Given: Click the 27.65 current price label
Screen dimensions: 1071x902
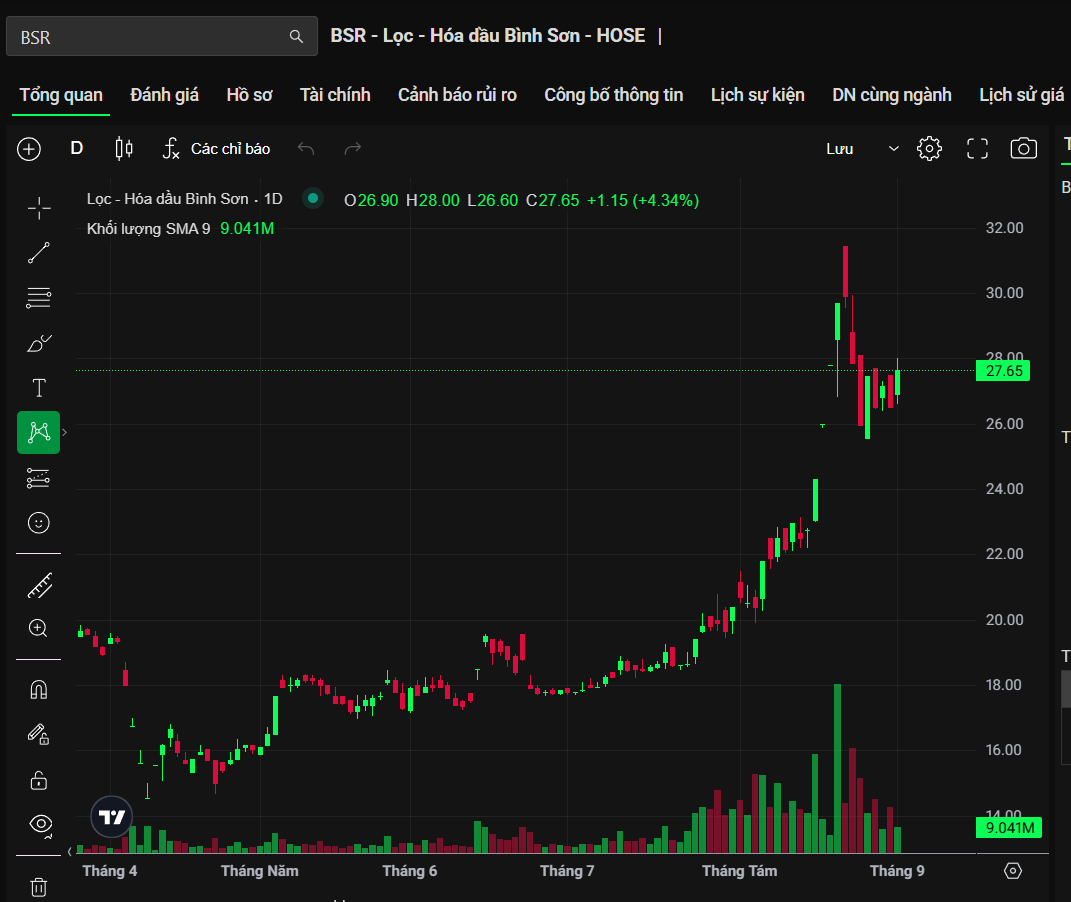Looking at the screenshot, I should [x=1003, y=371].
